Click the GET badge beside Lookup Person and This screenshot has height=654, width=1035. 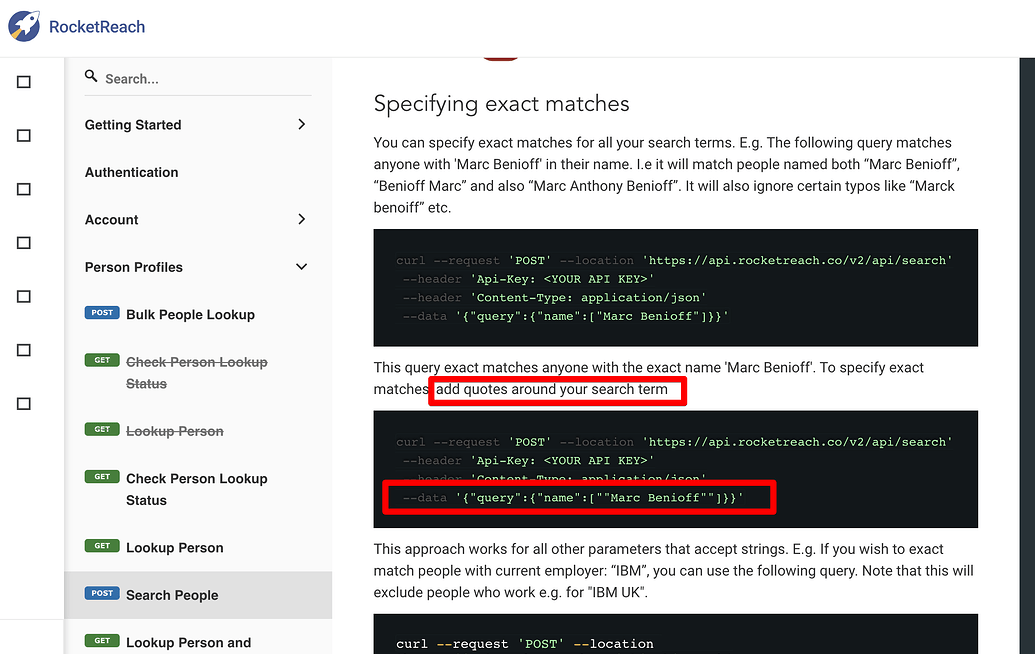pyautogui.click(x=102, y=641)
